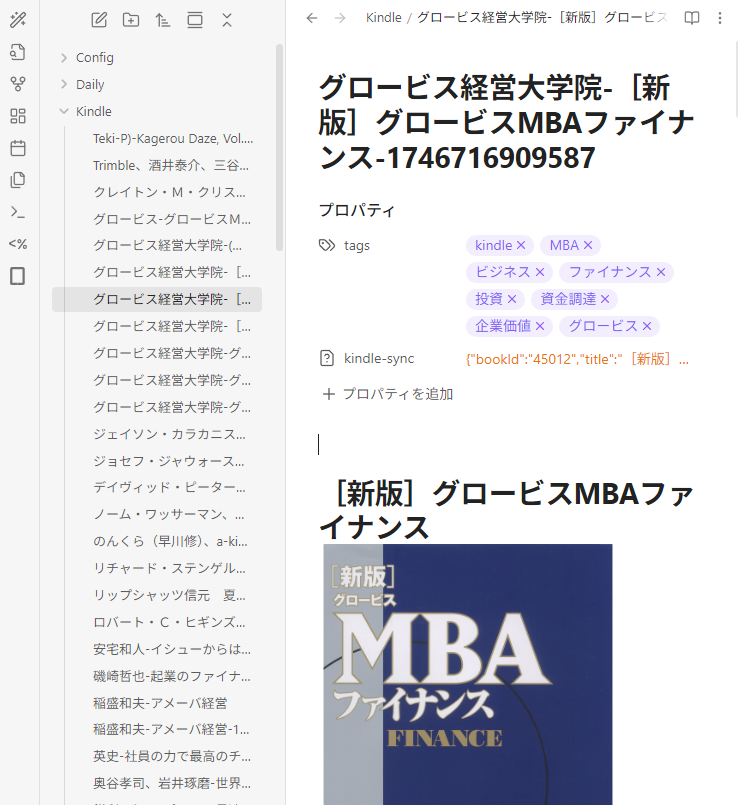
Task: Switch to reading view book icon
Action: point(692,18)
